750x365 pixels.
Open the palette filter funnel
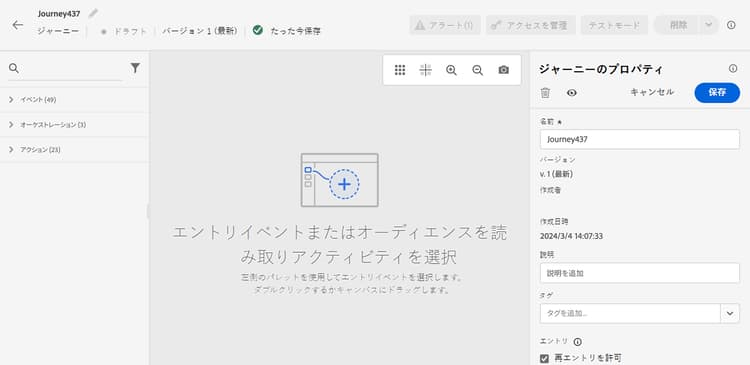coord(135,68)
